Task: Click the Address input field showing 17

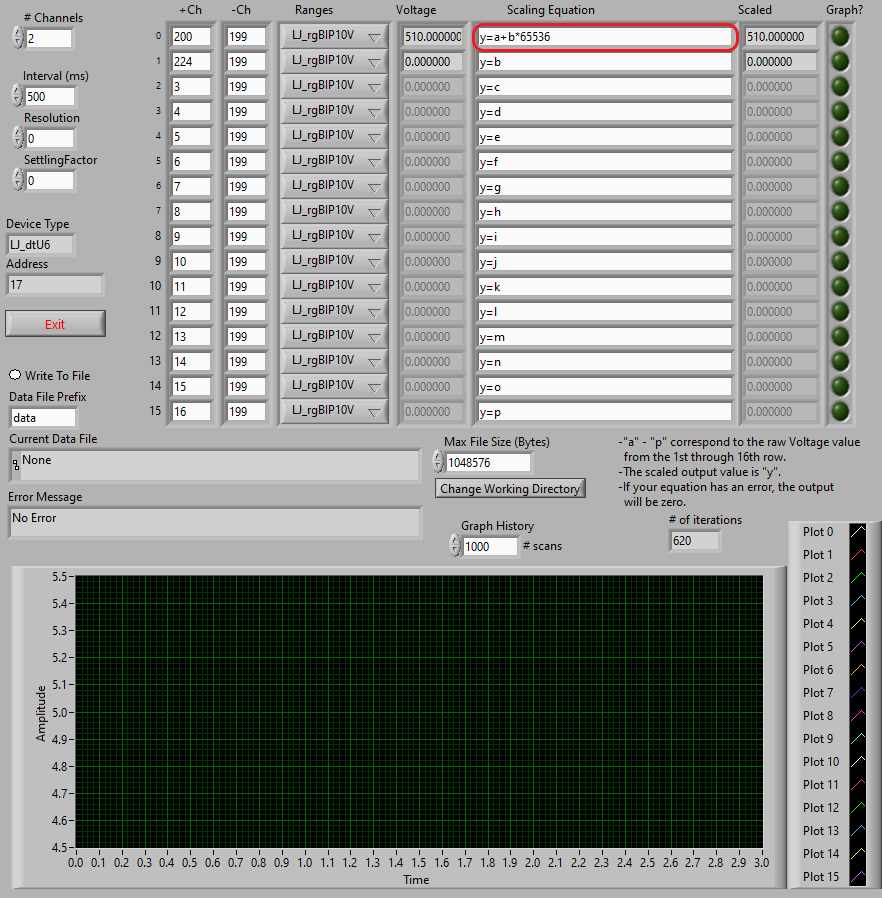Action: pyautogui.click(x=55, y=284)
